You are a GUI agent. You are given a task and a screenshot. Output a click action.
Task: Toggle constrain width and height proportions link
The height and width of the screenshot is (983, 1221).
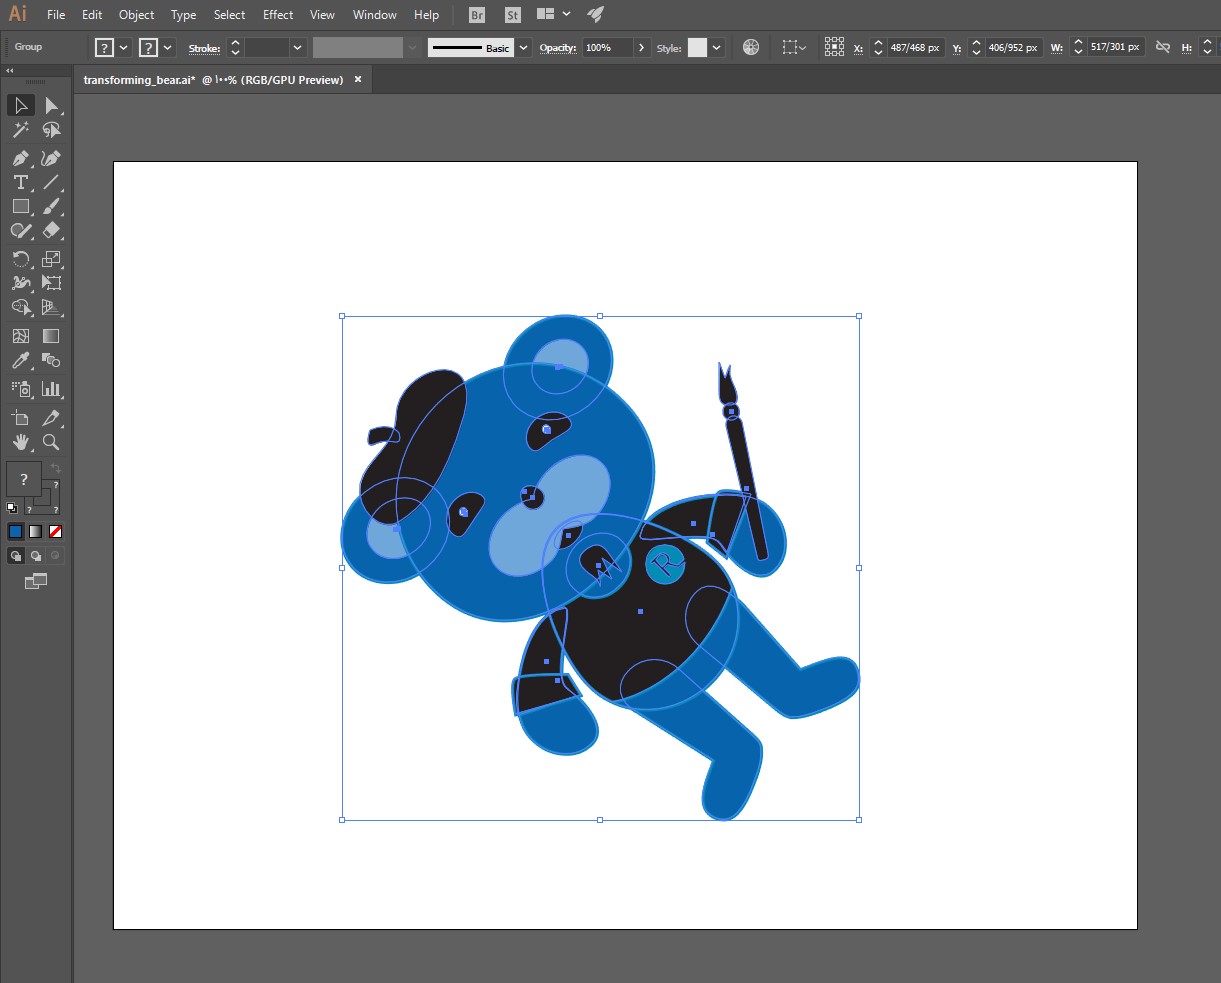coord(1162,47)
